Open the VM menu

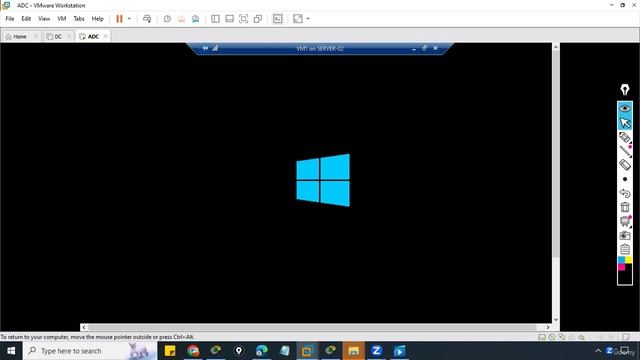pyautogui.click(x=62, y=19)
